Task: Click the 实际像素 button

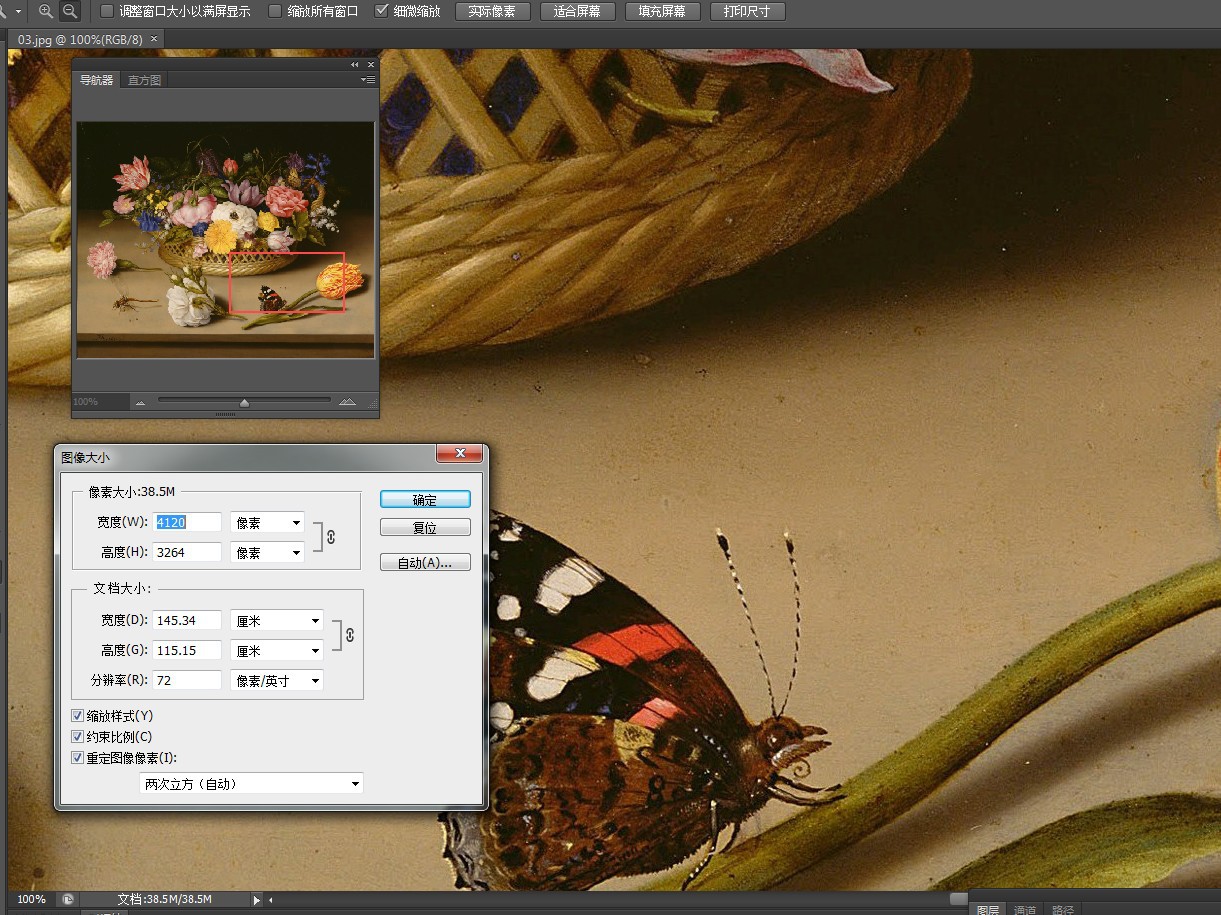Action: [492, 11]
